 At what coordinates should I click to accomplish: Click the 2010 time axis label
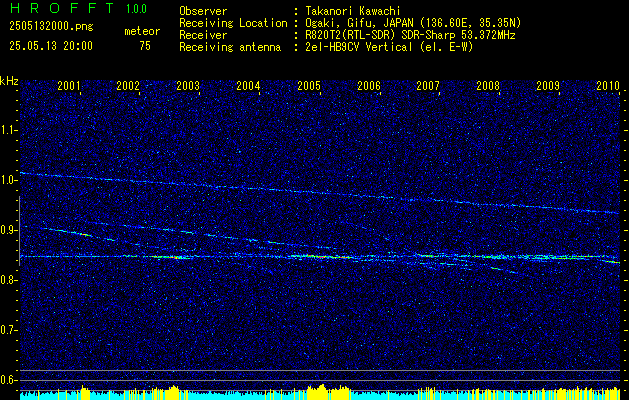click(608, 86)
